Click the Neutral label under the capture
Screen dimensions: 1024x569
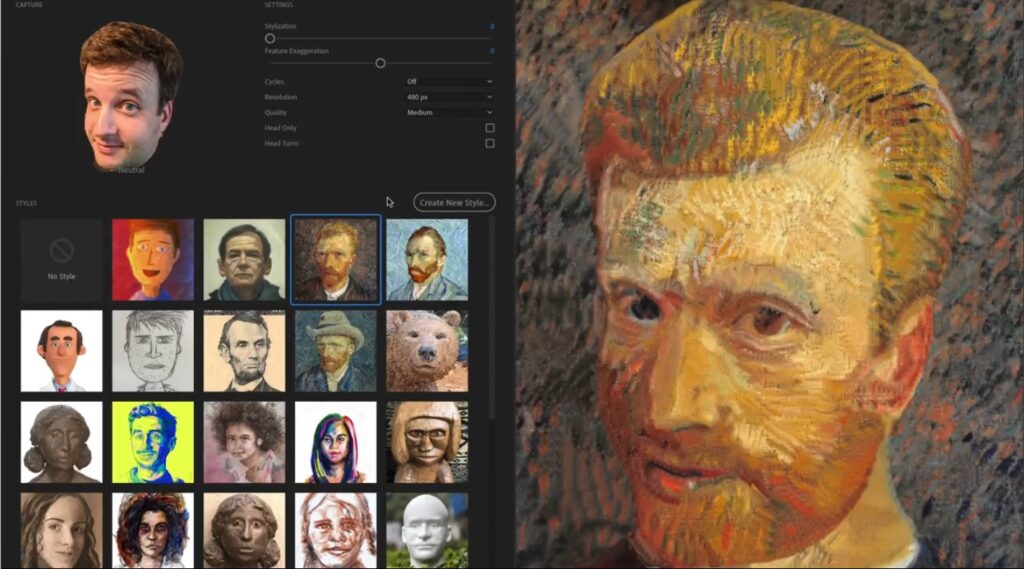click(x=131, y=170)
